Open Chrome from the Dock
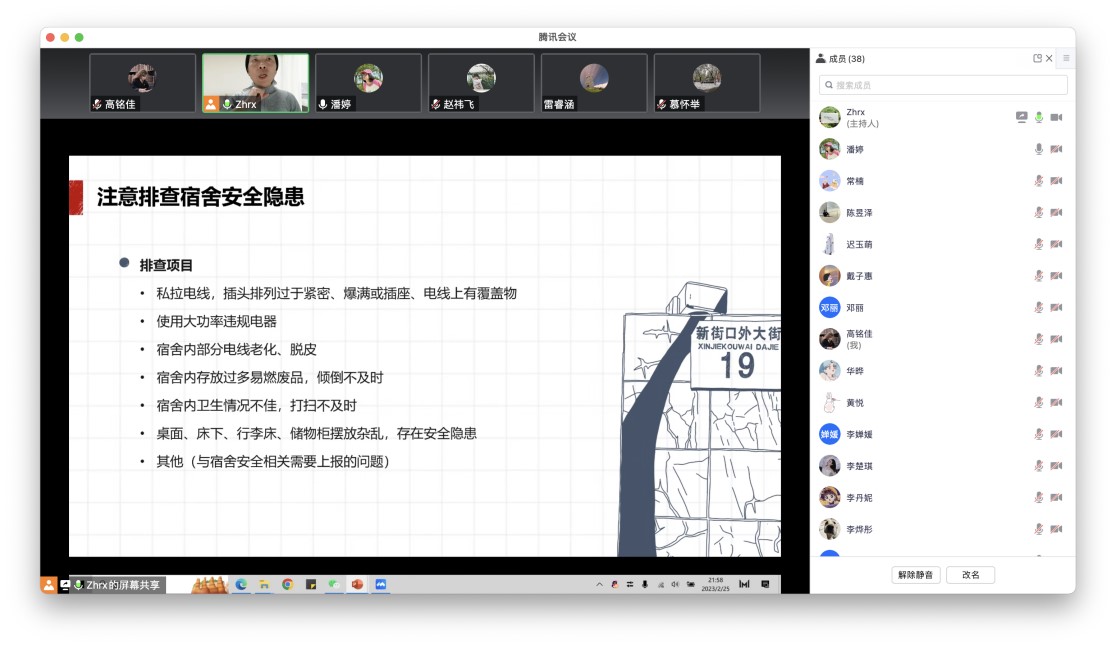Screen dimensions: 1116x647 click(x=287, y=585)
